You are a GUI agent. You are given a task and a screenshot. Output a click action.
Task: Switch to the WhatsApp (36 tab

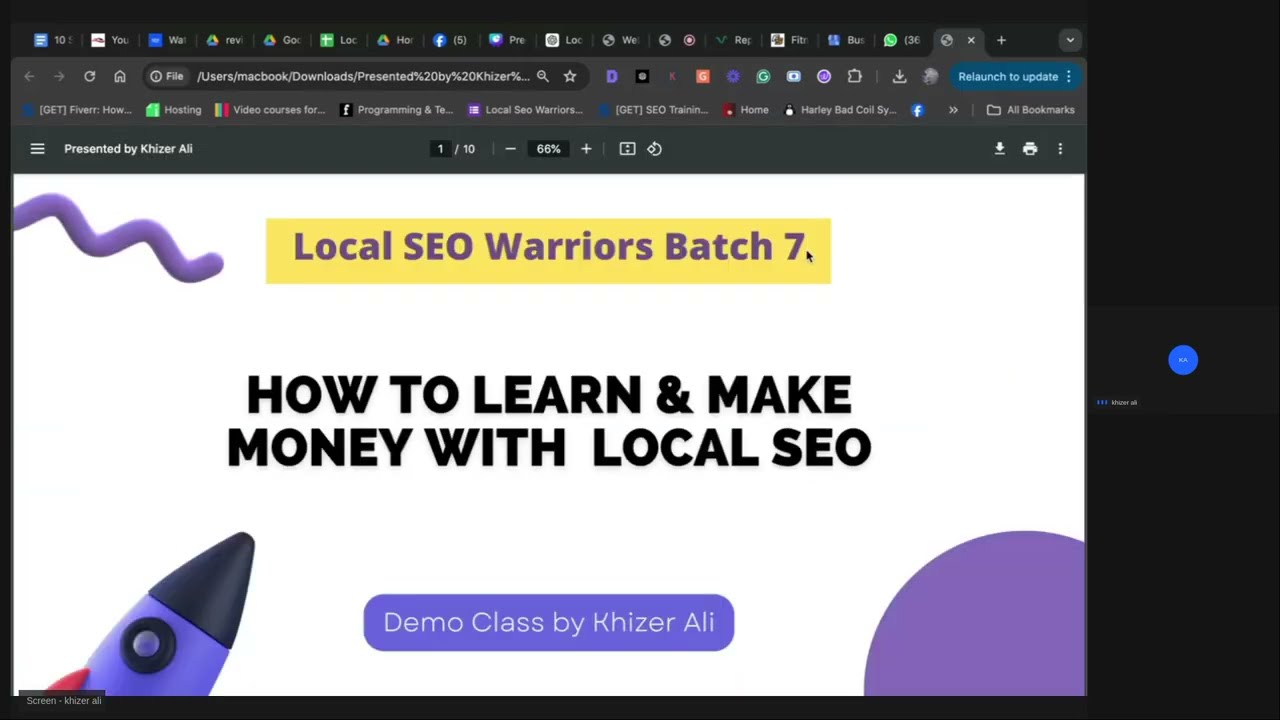(x=902, y=40)
